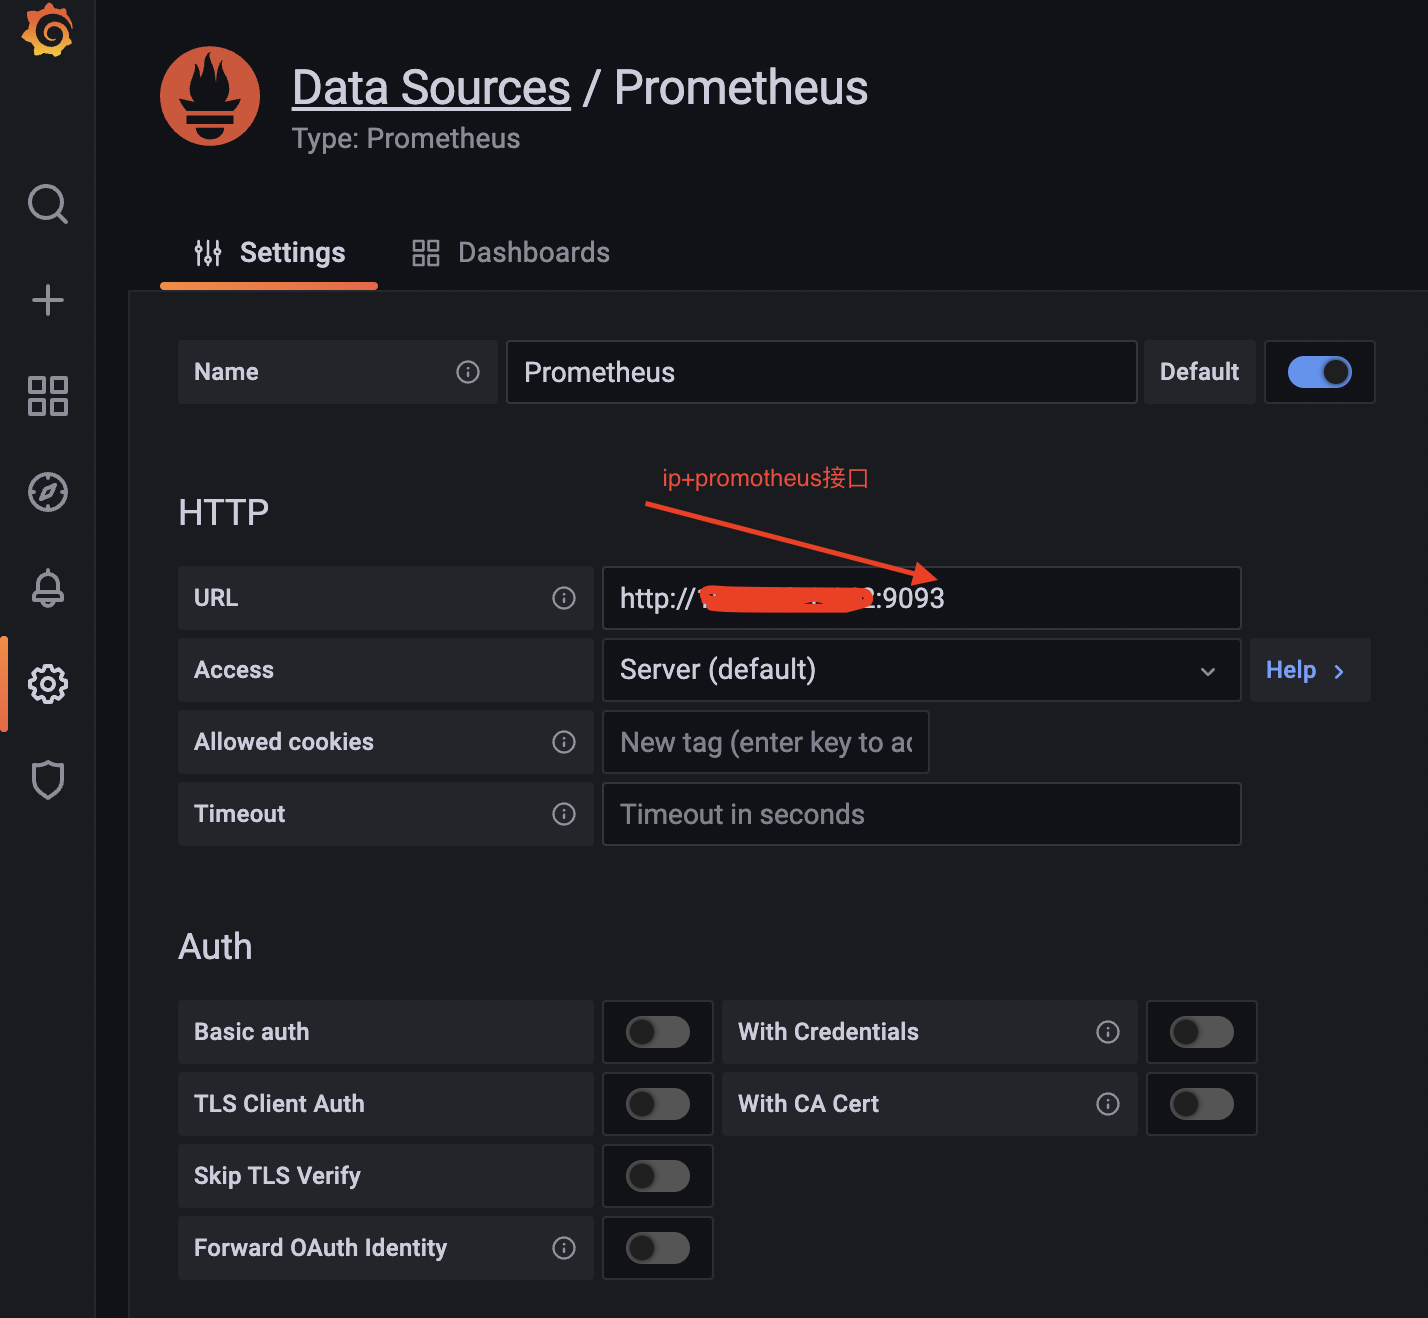Open the Grafana home via logo
This screenshot has height=1318, width=1428.
(47, 30)
